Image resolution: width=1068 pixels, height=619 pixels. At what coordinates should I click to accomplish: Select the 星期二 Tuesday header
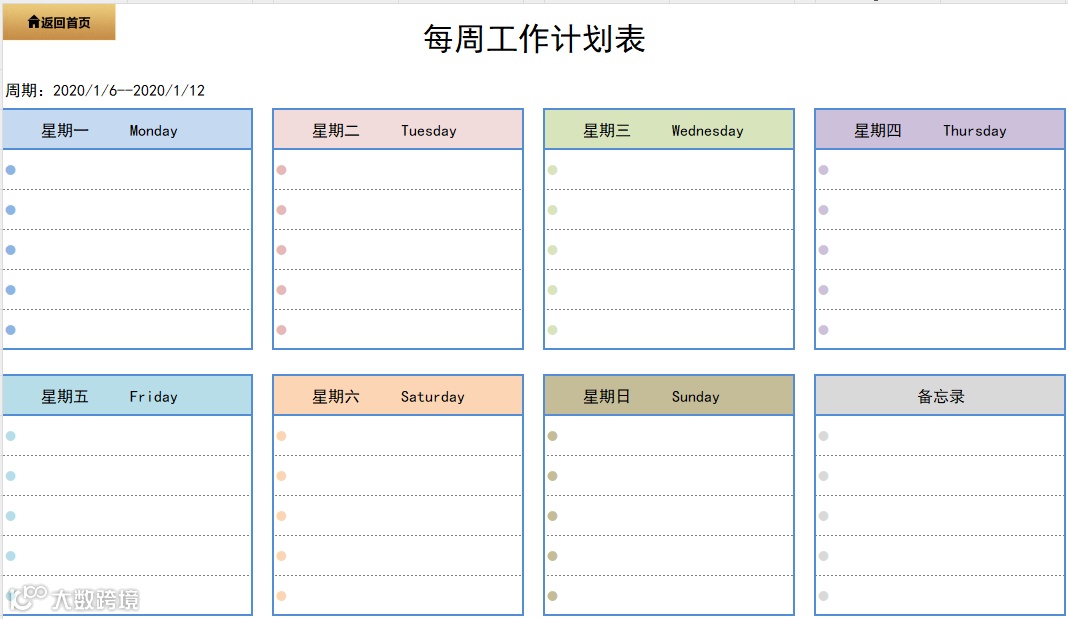[398, 129]
